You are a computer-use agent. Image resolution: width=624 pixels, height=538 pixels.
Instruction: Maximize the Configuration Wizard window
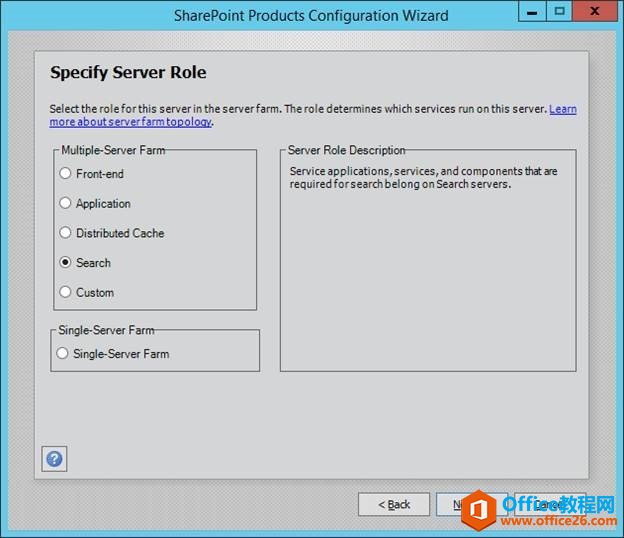coord(559,11)
